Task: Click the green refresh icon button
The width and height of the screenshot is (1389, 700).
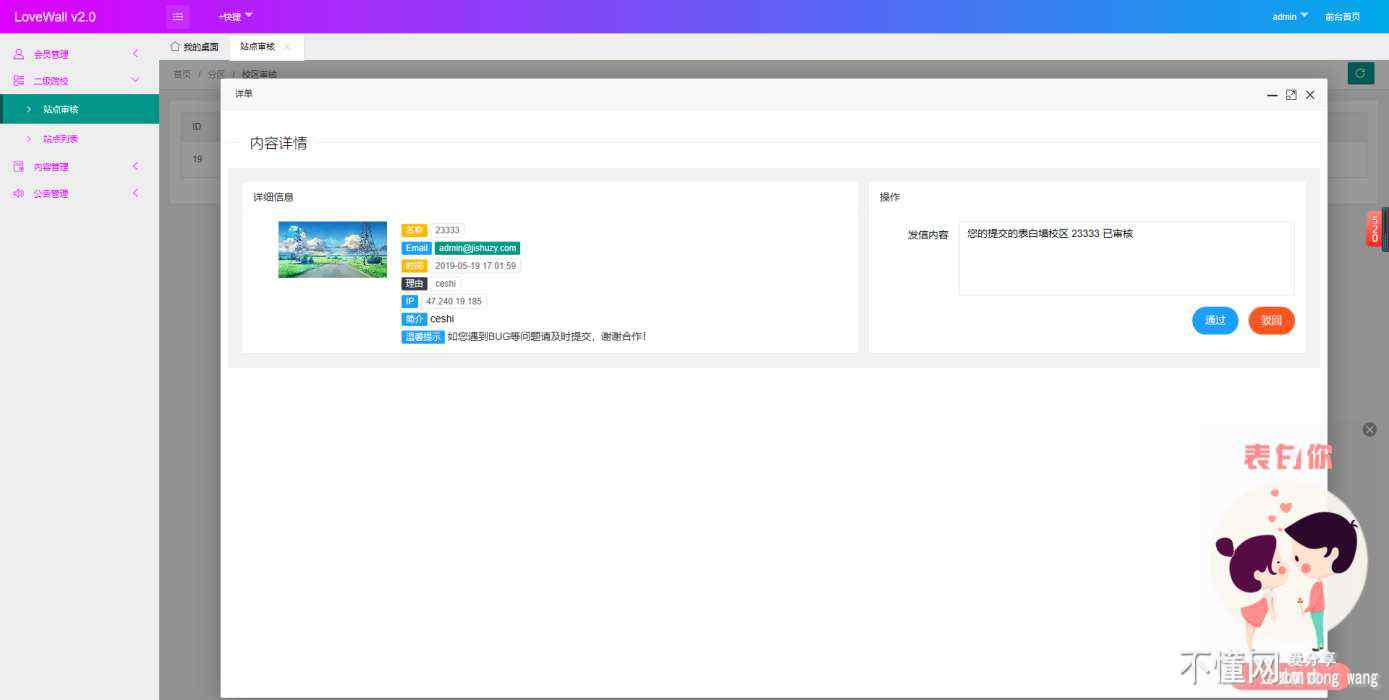Action: coord(1360,73)
